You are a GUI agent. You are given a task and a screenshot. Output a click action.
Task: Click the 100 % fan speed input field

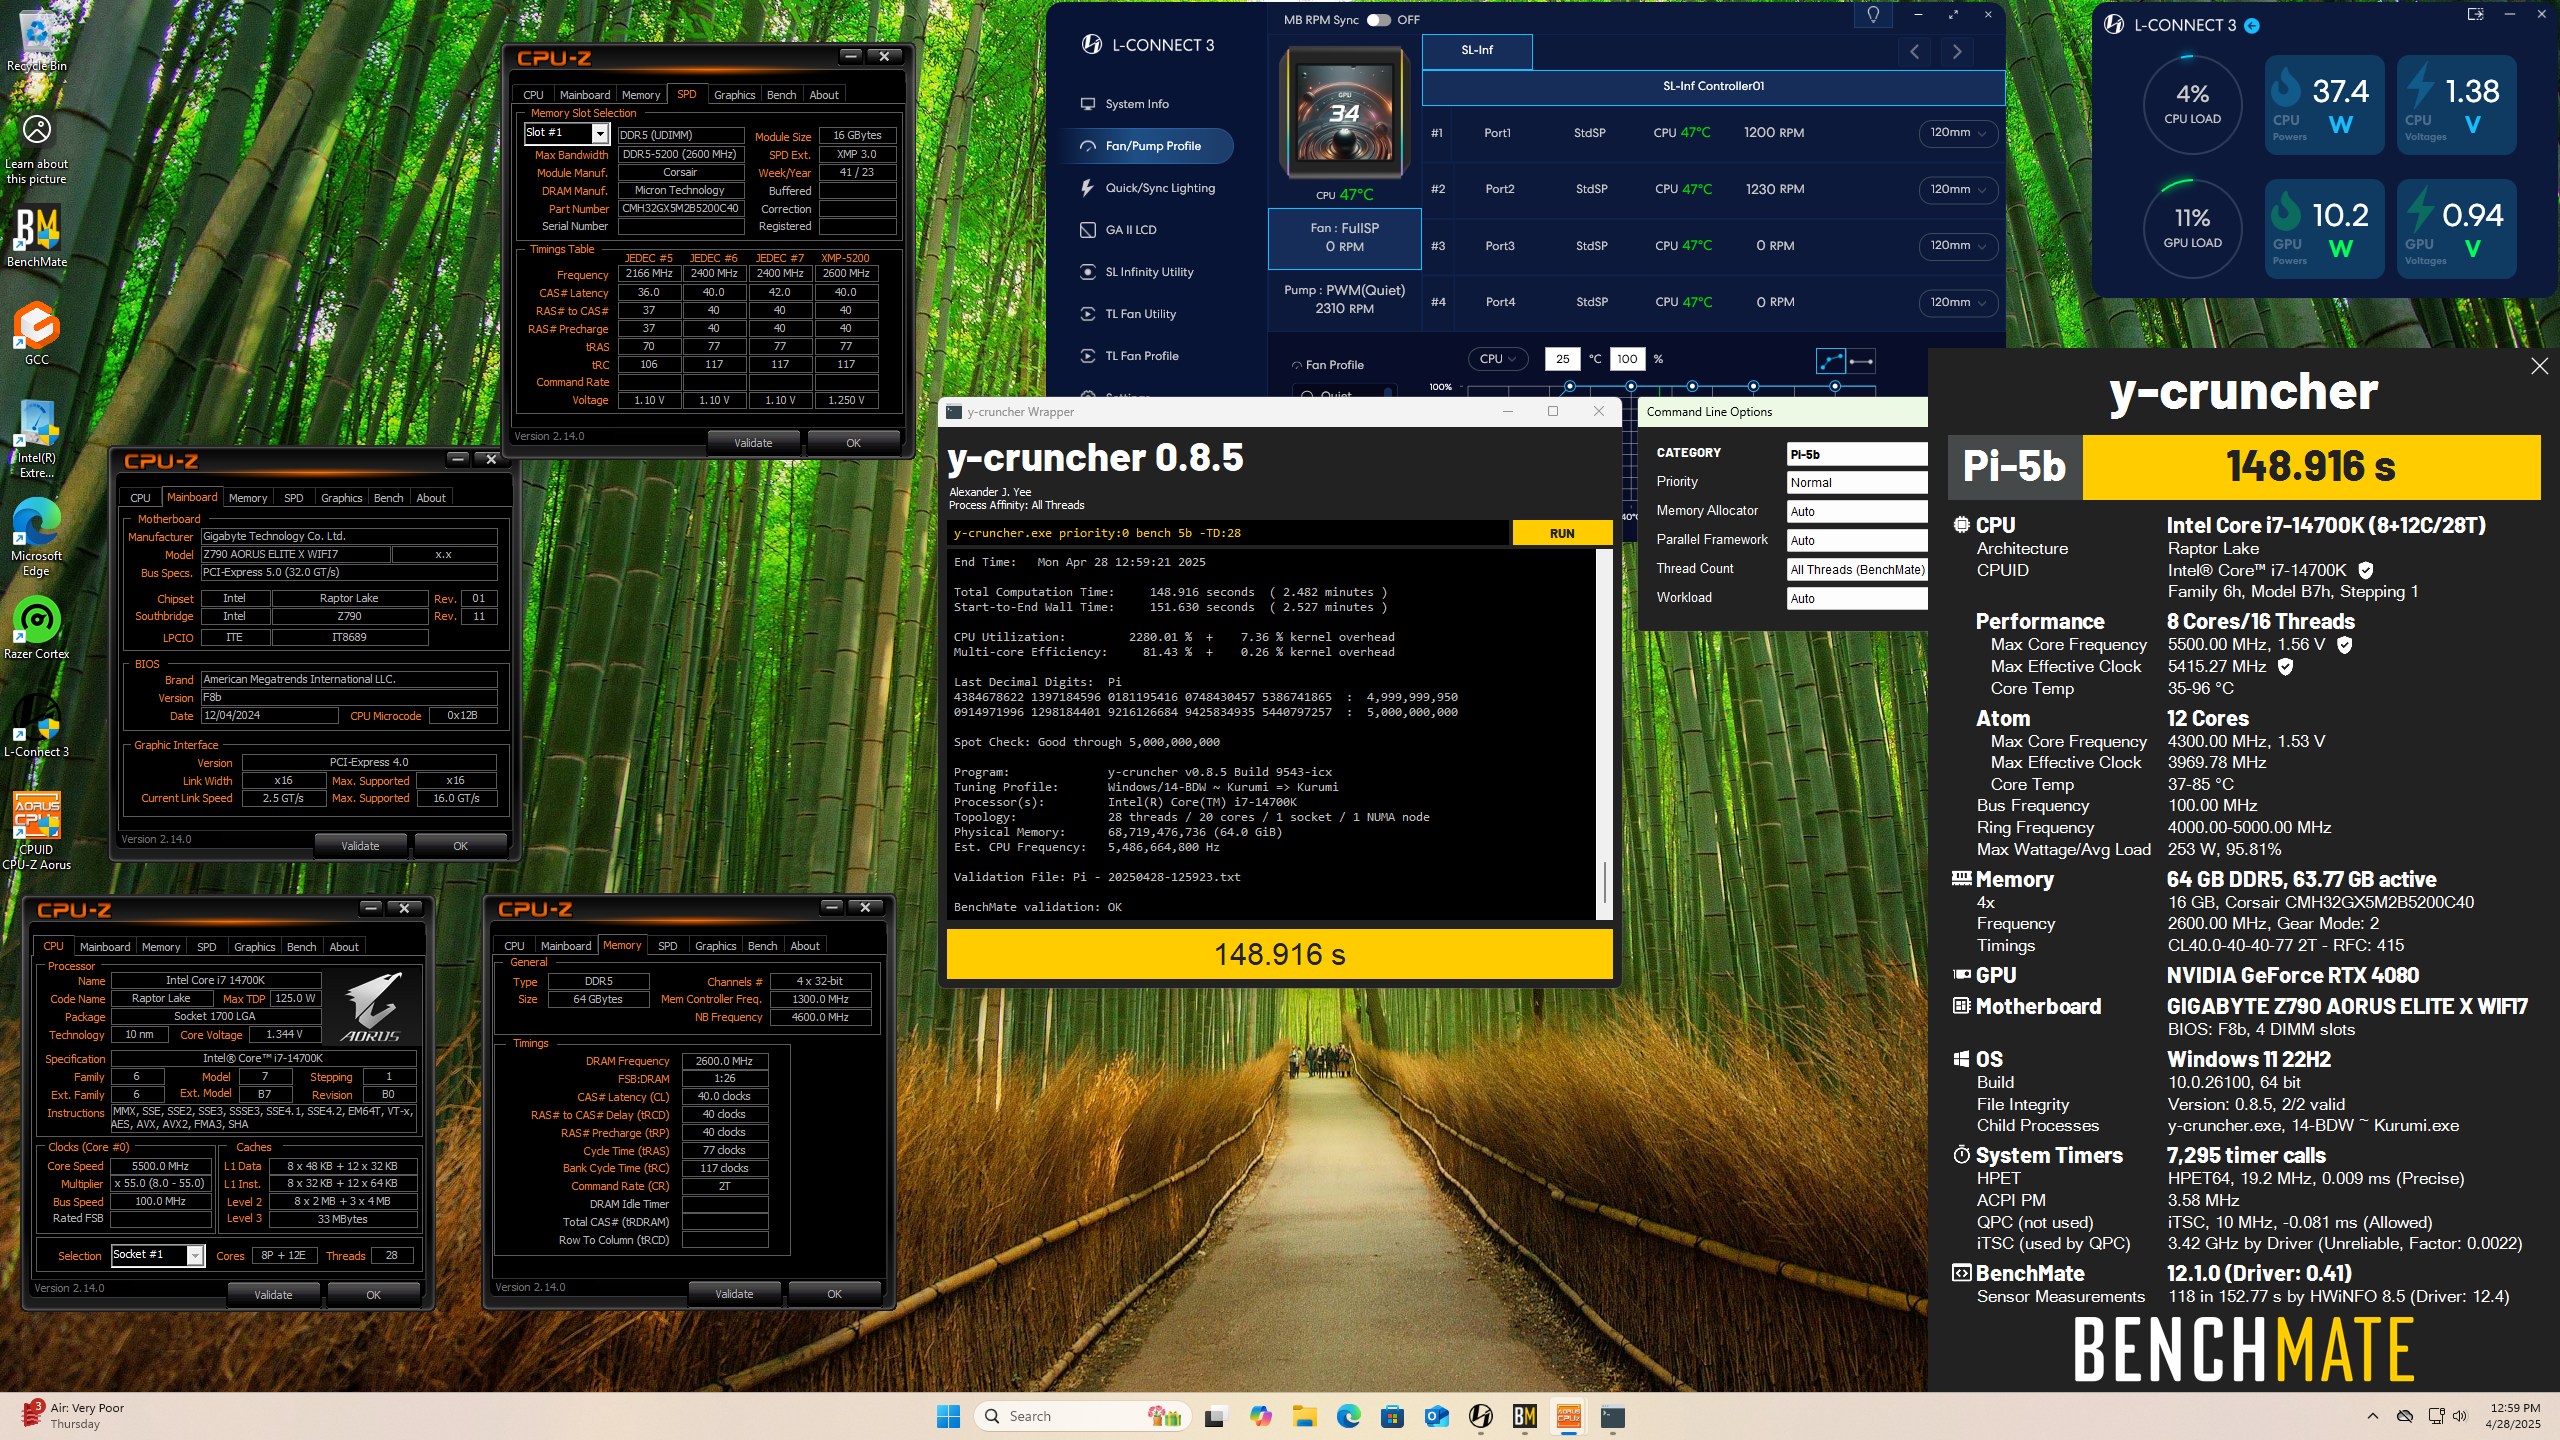click(1627, 359)
